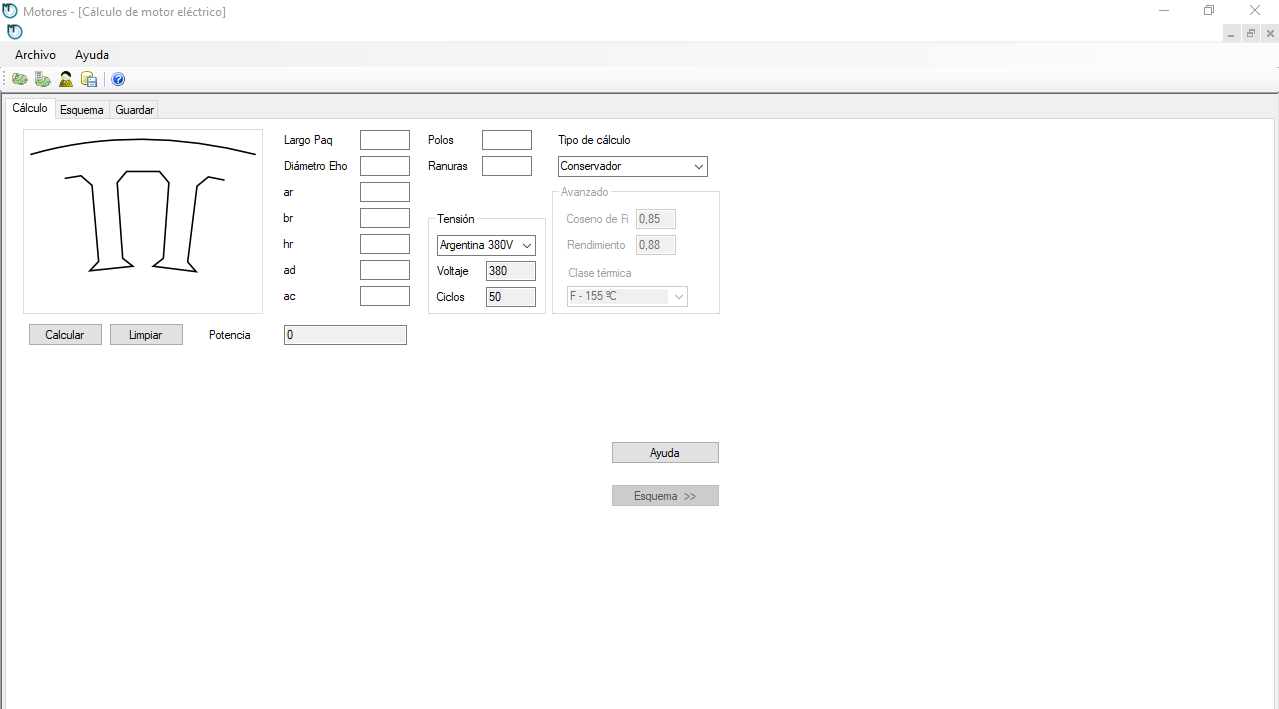Switch to the Esquema tab

(x=81, y=110)
